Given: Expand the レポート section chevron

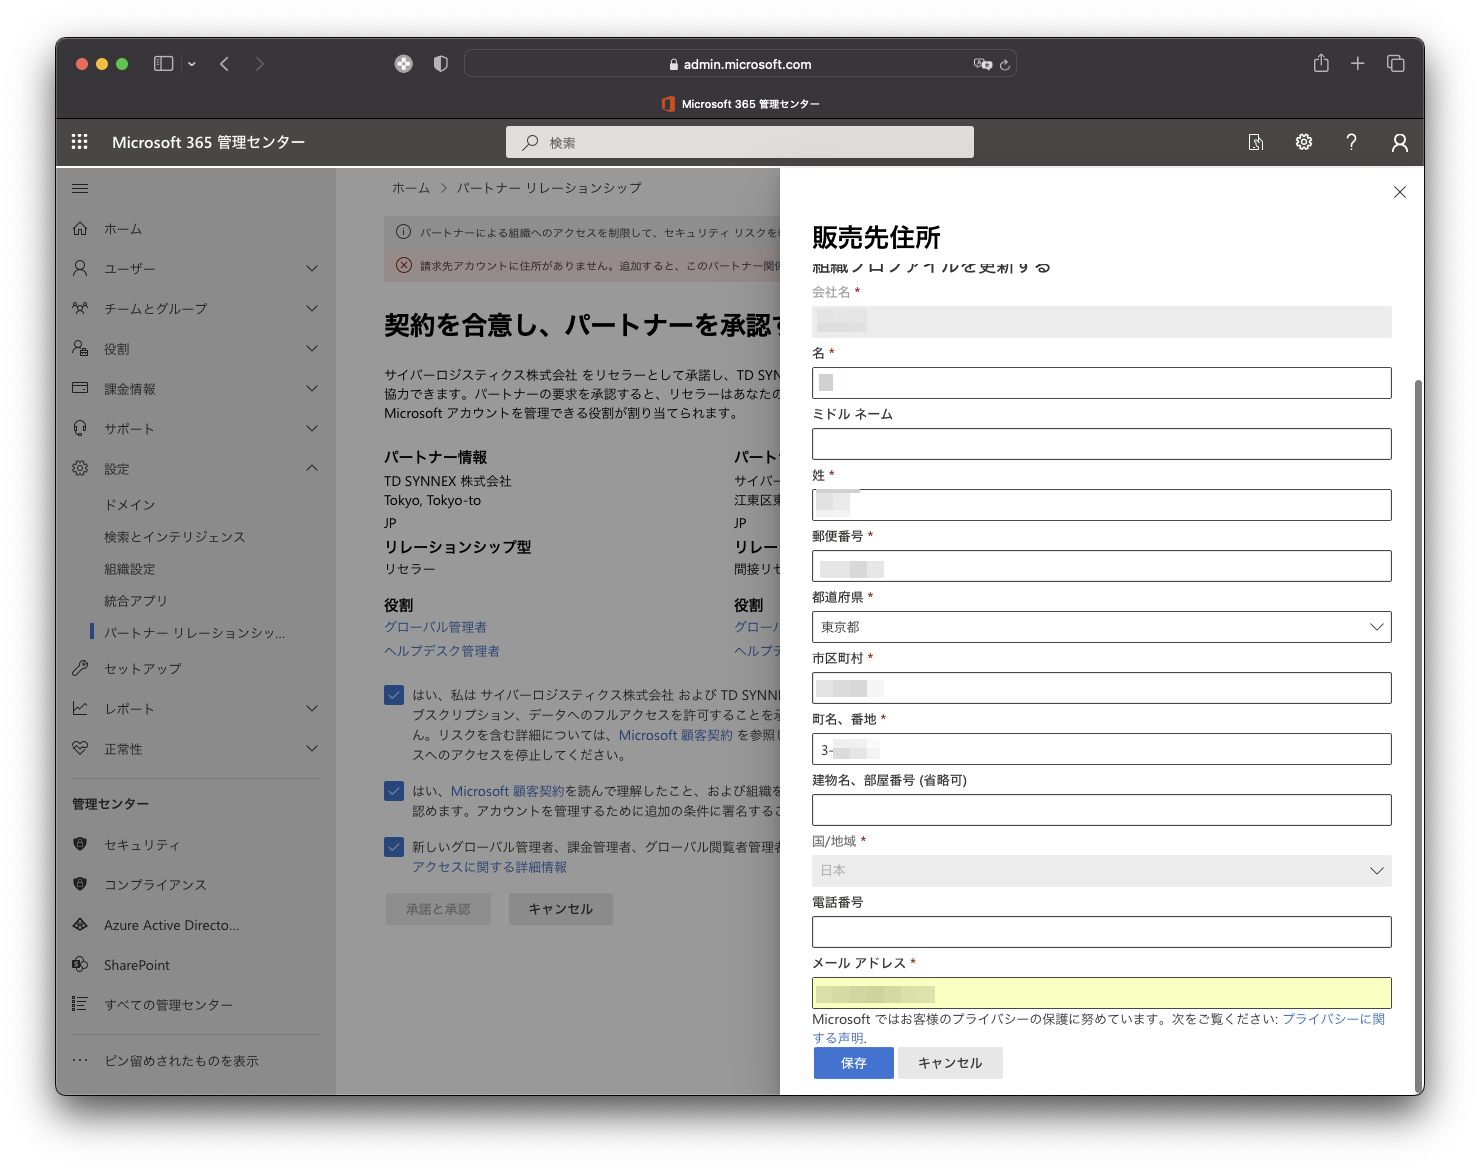Looking at the screenshot, I should point(312,708).
